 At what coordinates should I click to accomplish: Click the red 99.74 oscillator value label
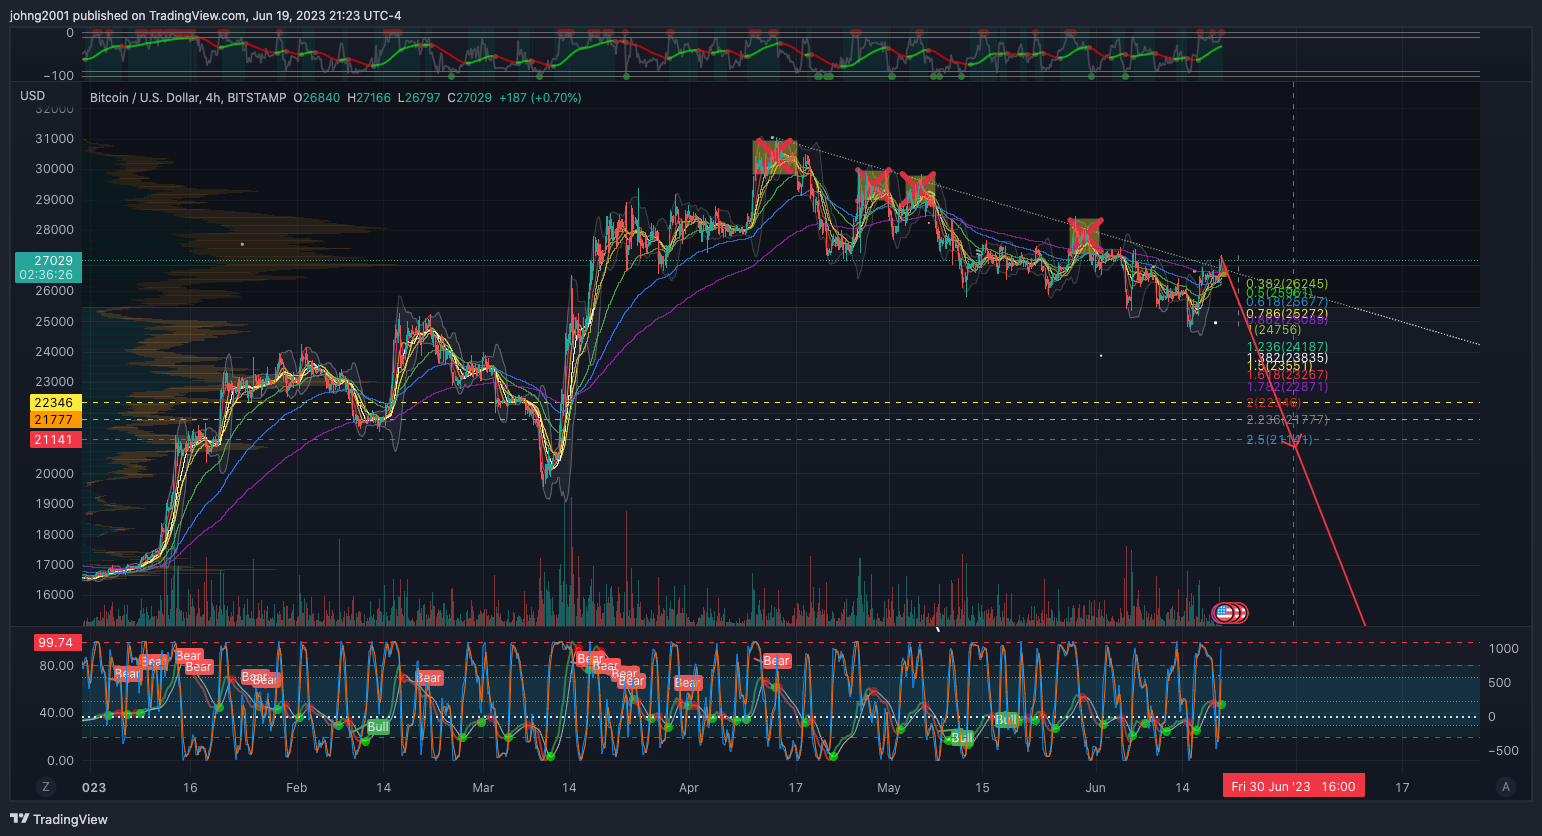tap(56, 643)
